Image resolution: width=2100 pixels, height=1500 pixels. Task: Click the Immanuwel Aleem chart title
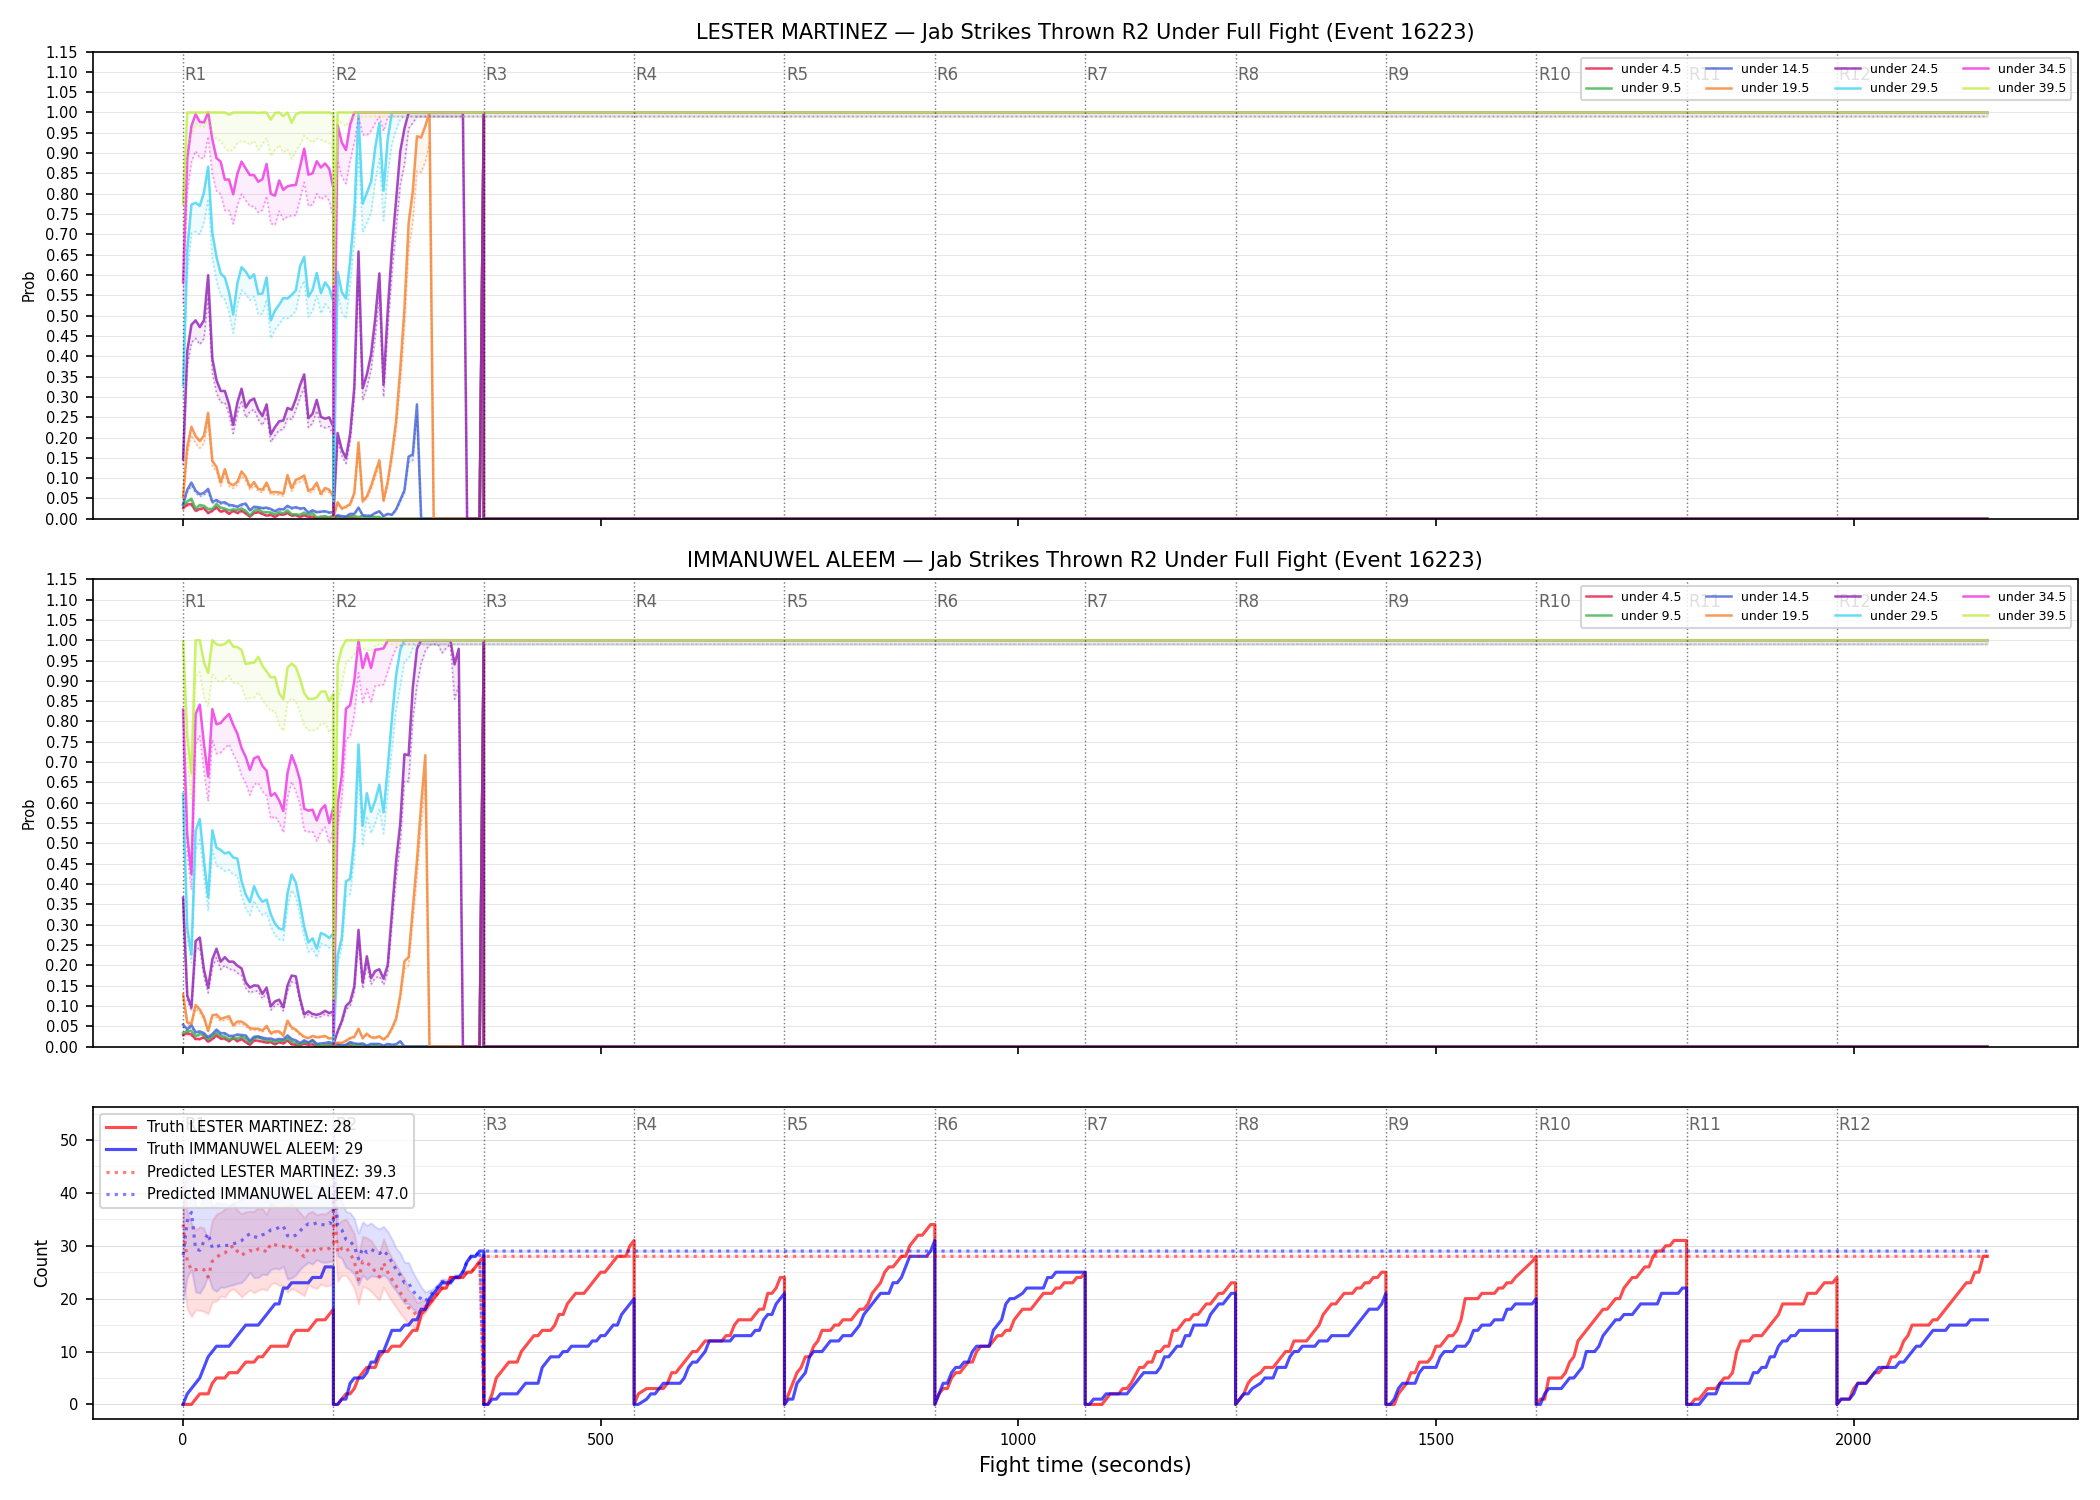pos(1085,560)
